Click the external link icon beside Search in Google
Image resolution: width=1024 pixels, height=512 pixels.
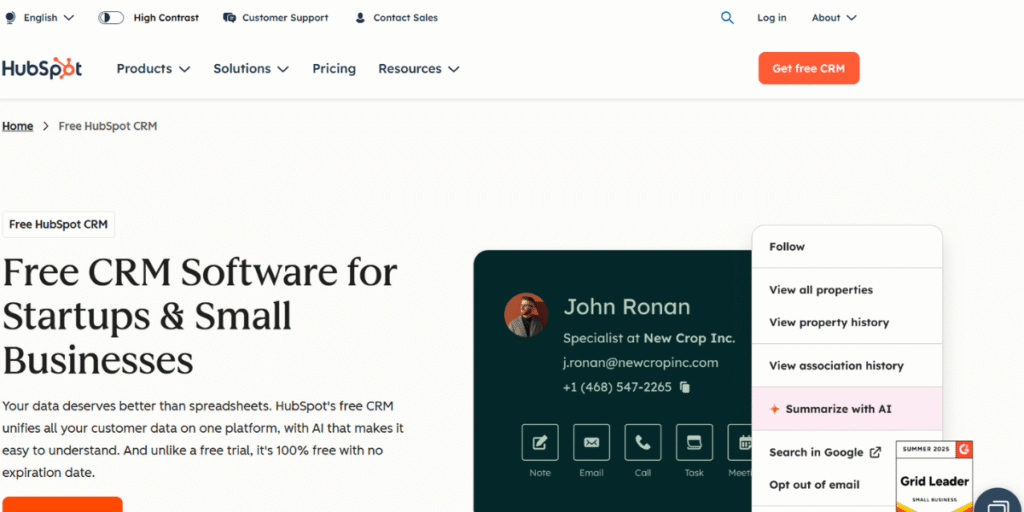click(x=875, y=452)
